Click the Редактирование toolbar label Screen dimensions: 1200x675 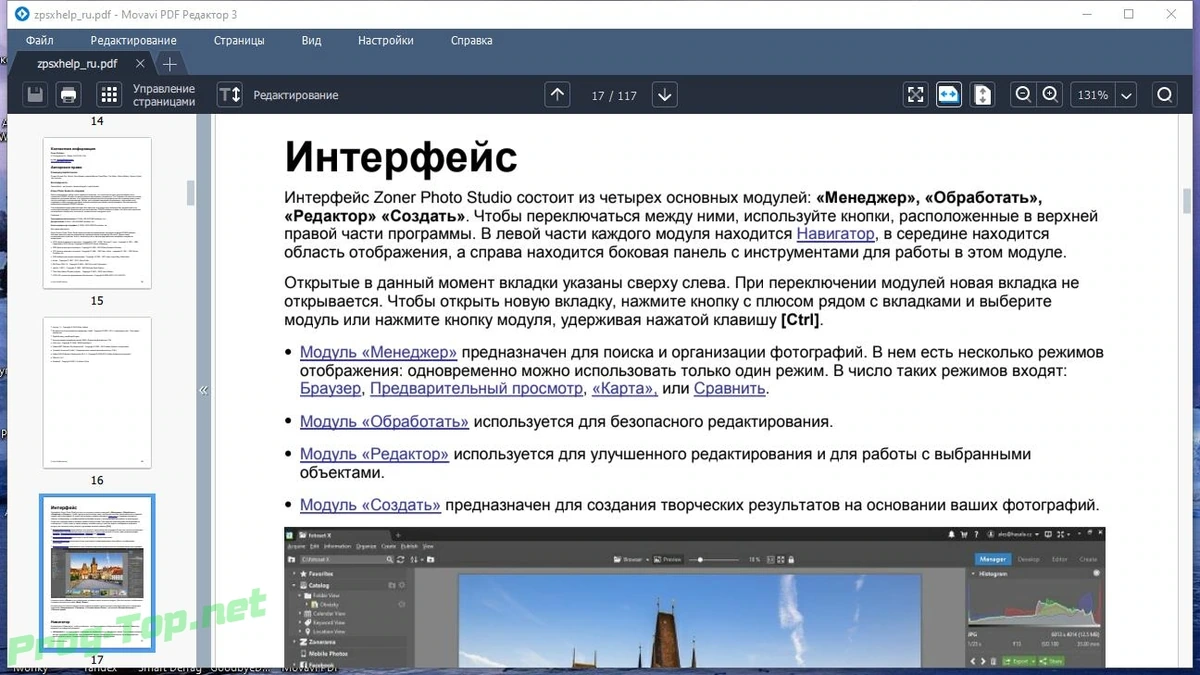point(296,95)
